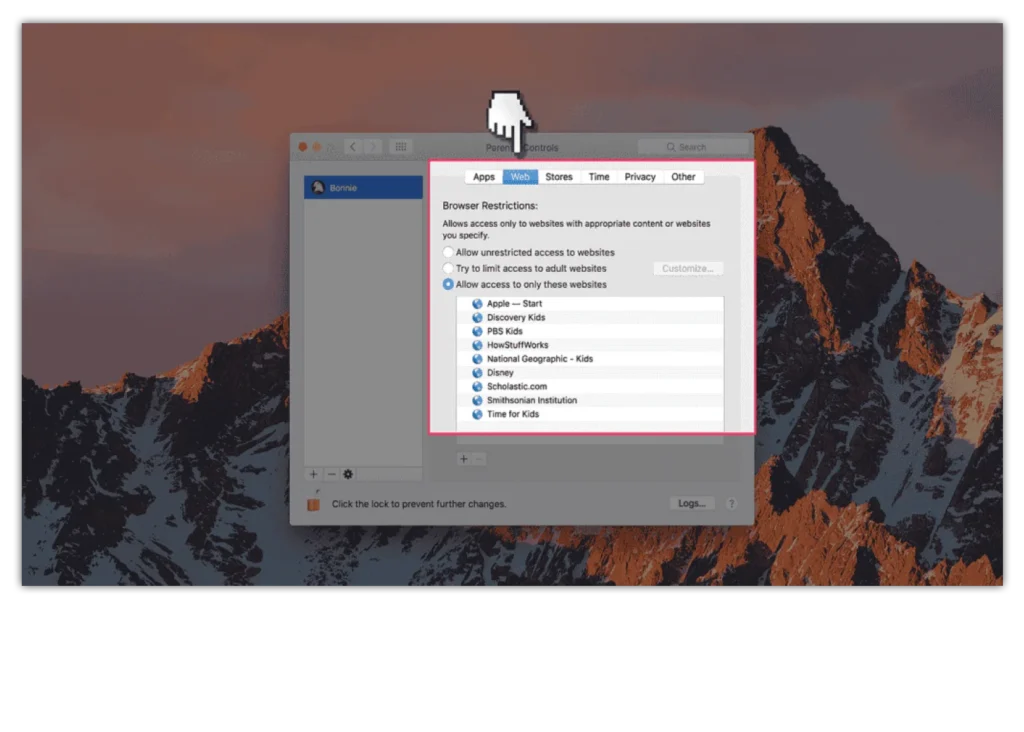Open the gear actions menu under user list
This screenshot has height=732, width=1024.
(x=348, y=474)
